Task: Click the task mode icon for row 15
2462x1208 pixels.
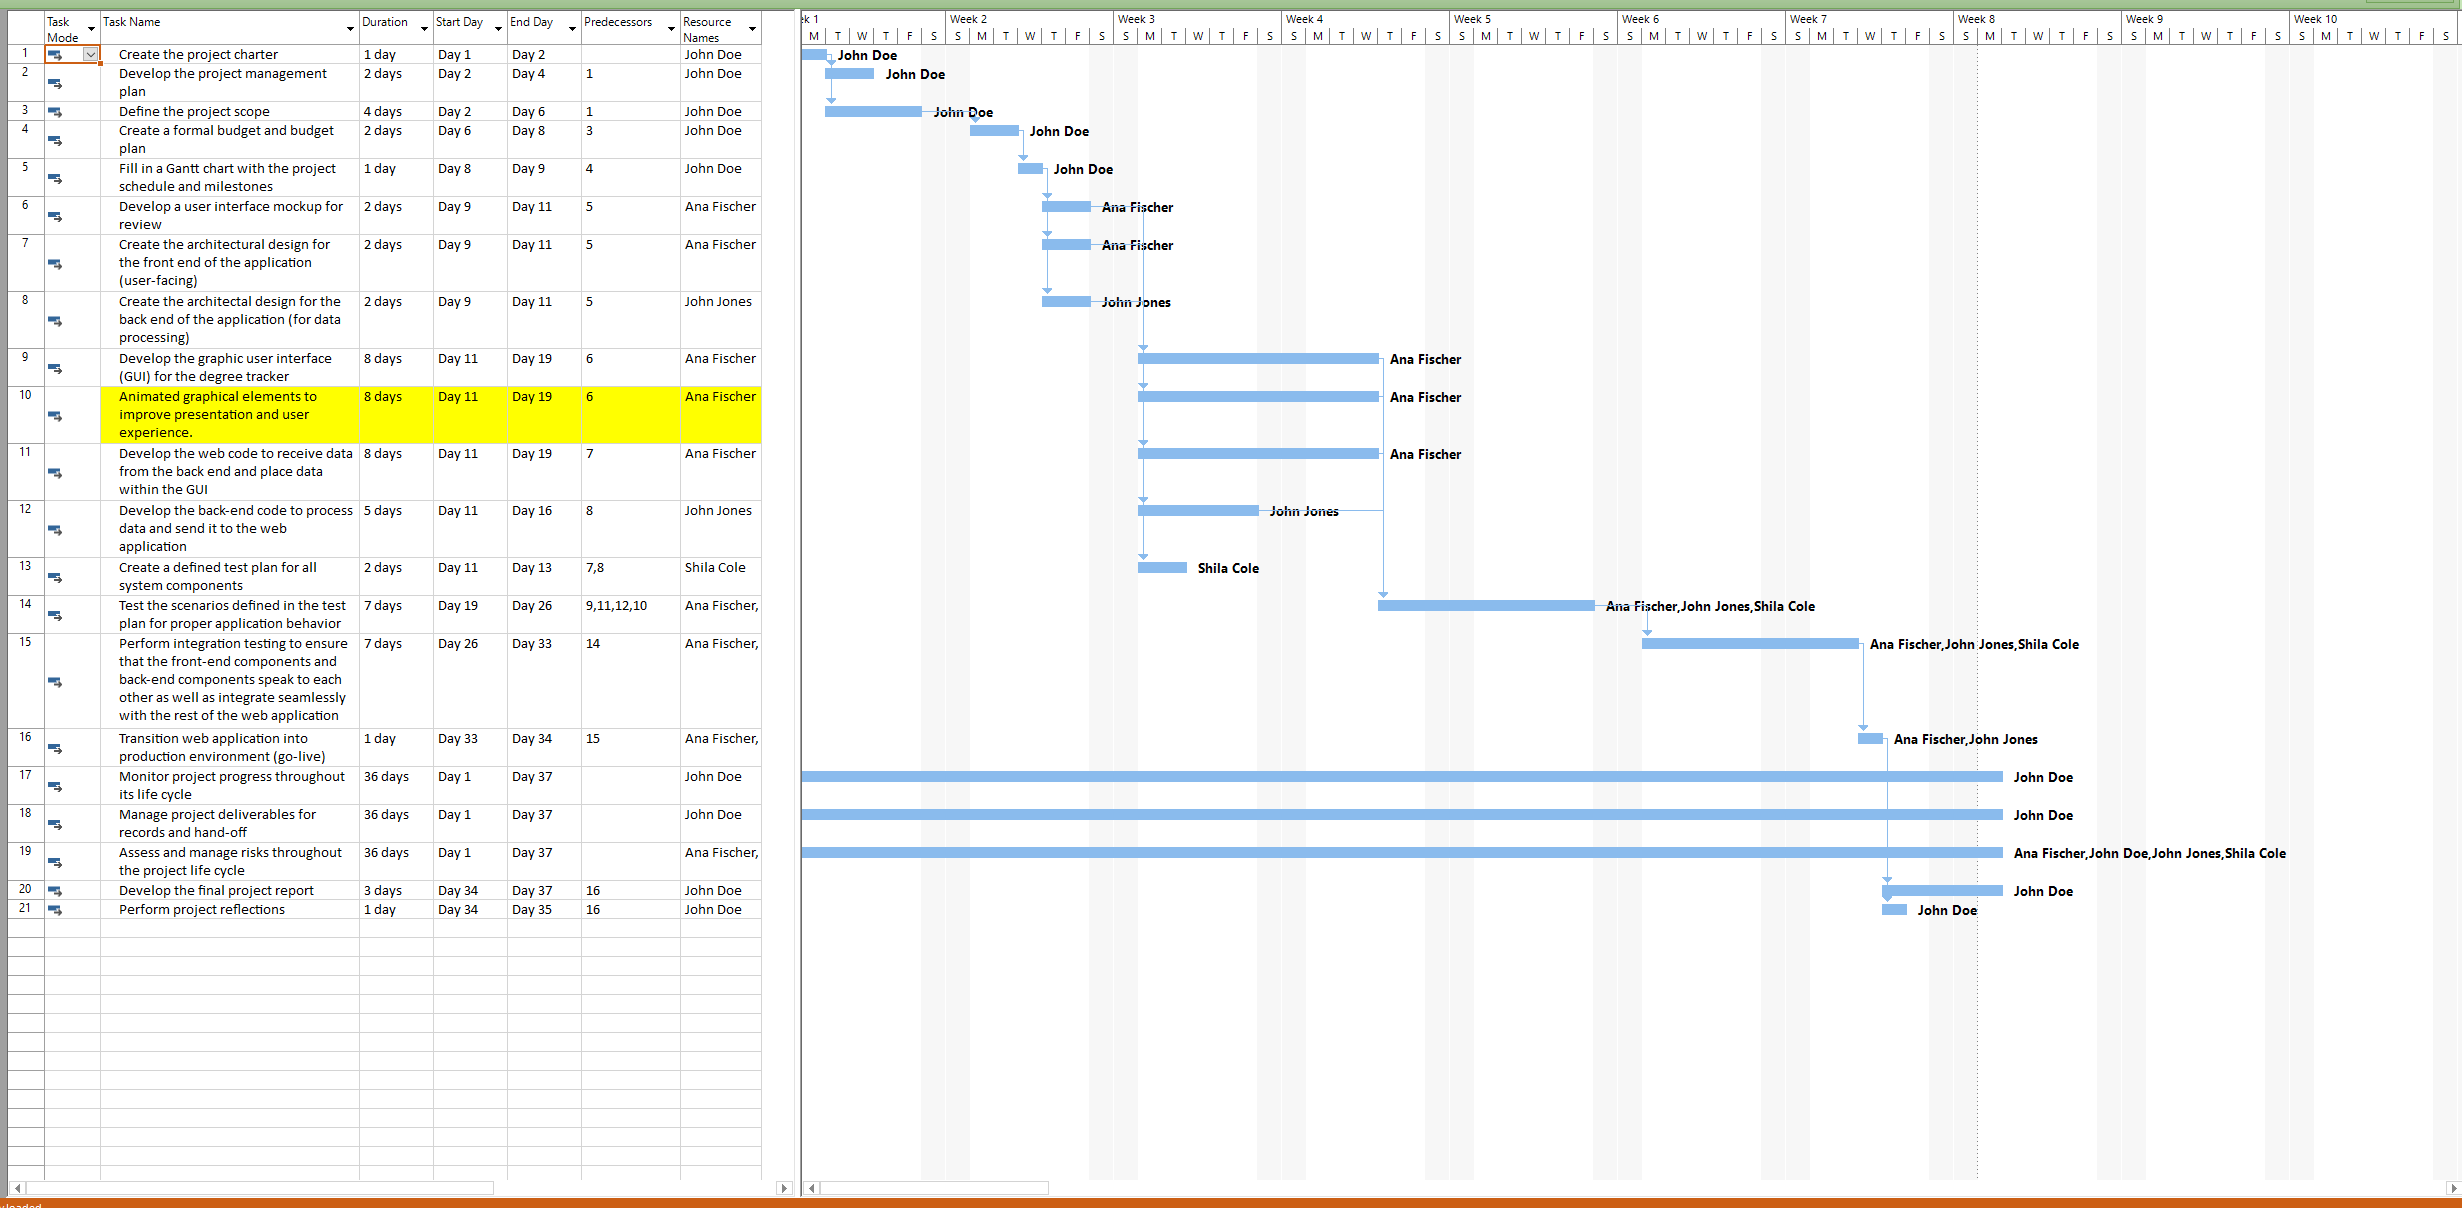Action: (x=55, y=682)
